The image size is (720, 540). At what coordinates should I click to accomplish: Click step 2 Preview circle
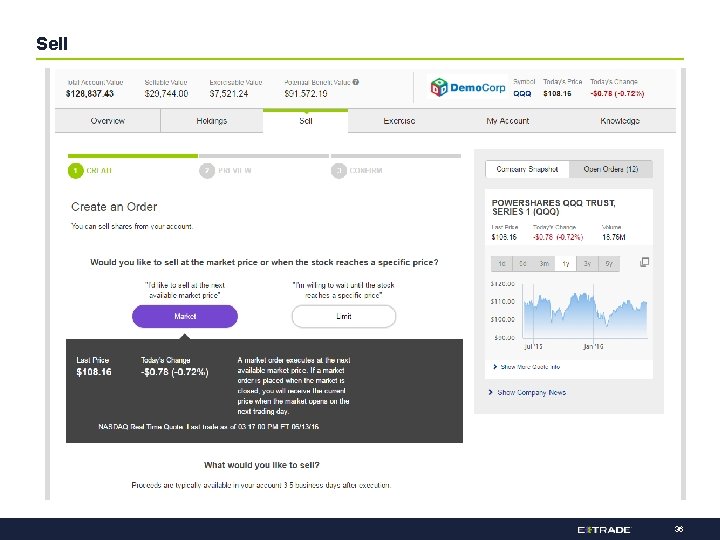(x=207, y=171)
